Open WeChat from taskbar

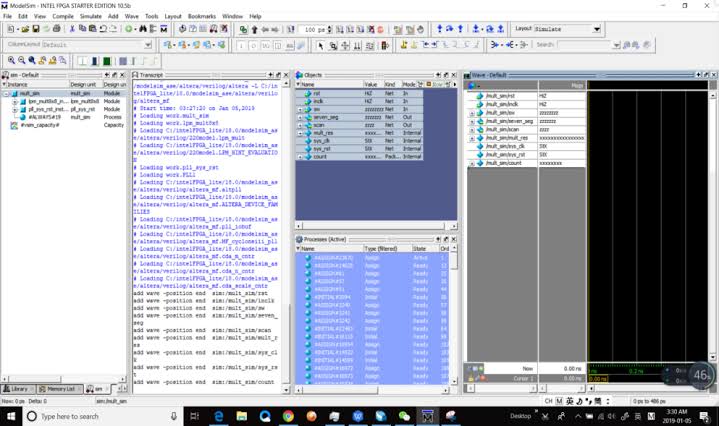click(x=404, y=416)
